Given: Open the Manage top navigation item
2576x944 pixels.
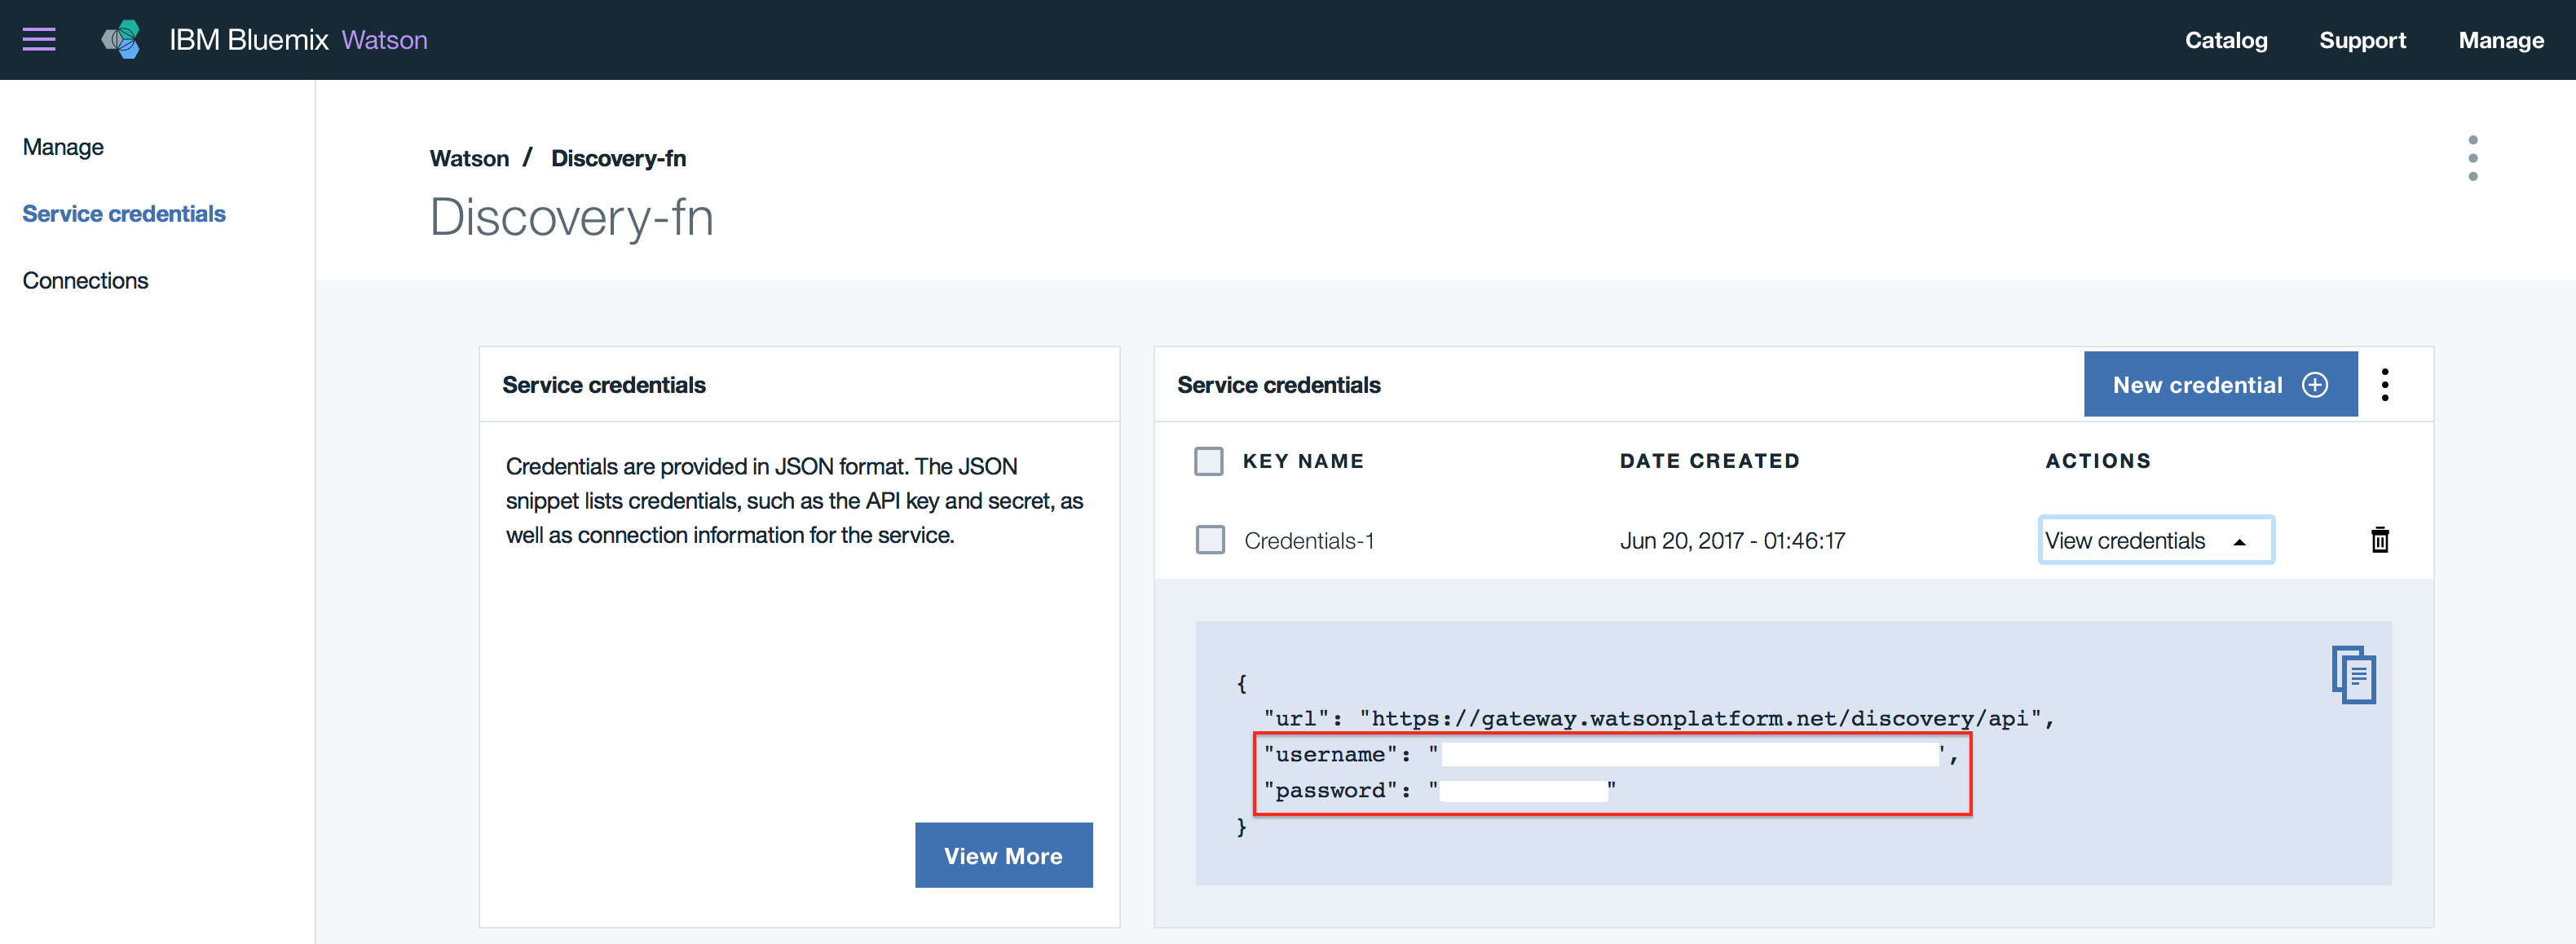Looking at the screenshot, I should 2500,40.
